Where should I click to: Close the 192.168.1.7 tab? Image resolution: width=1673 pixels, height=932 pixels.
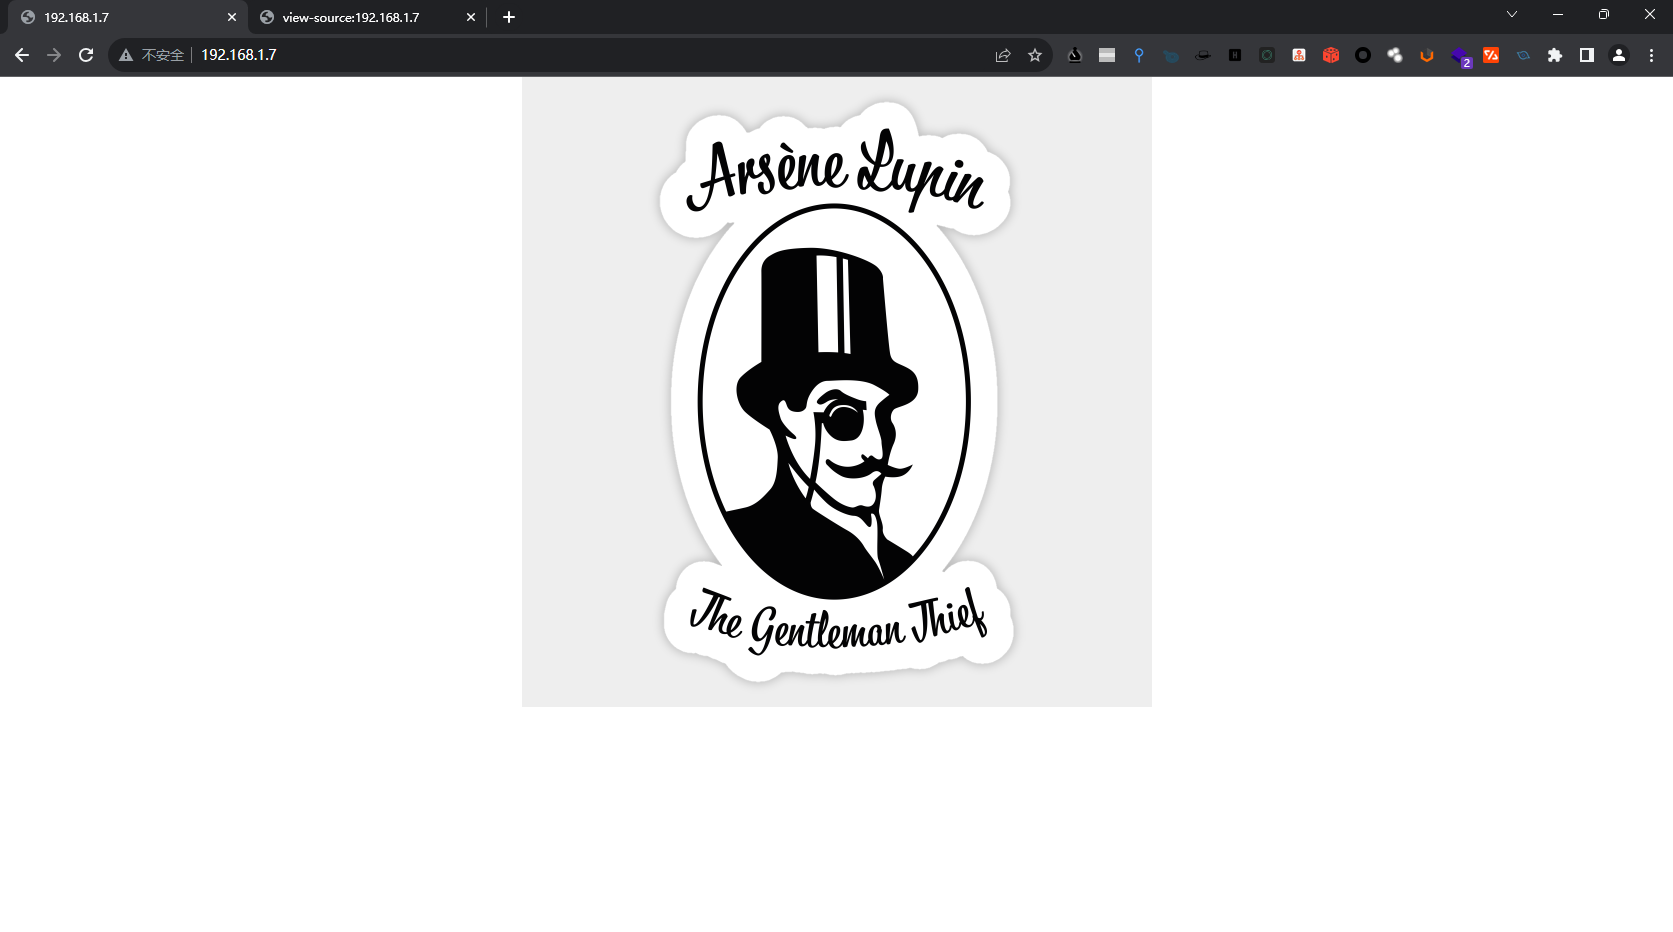pos(232,17)
